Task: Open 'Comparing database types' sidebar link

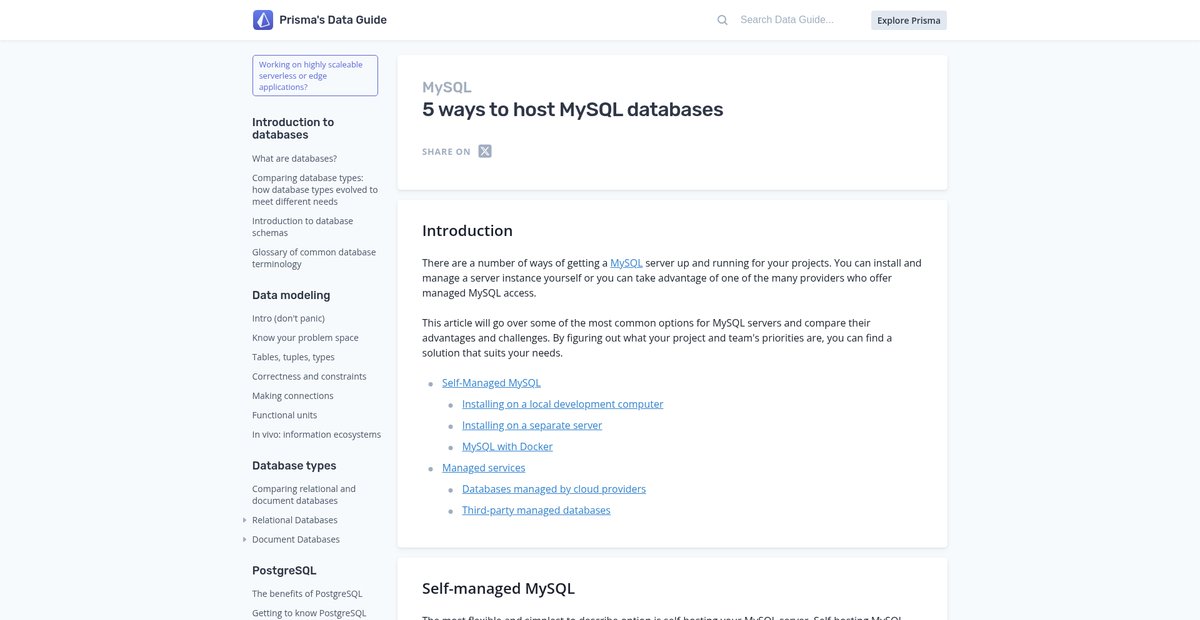Action: 315,190
